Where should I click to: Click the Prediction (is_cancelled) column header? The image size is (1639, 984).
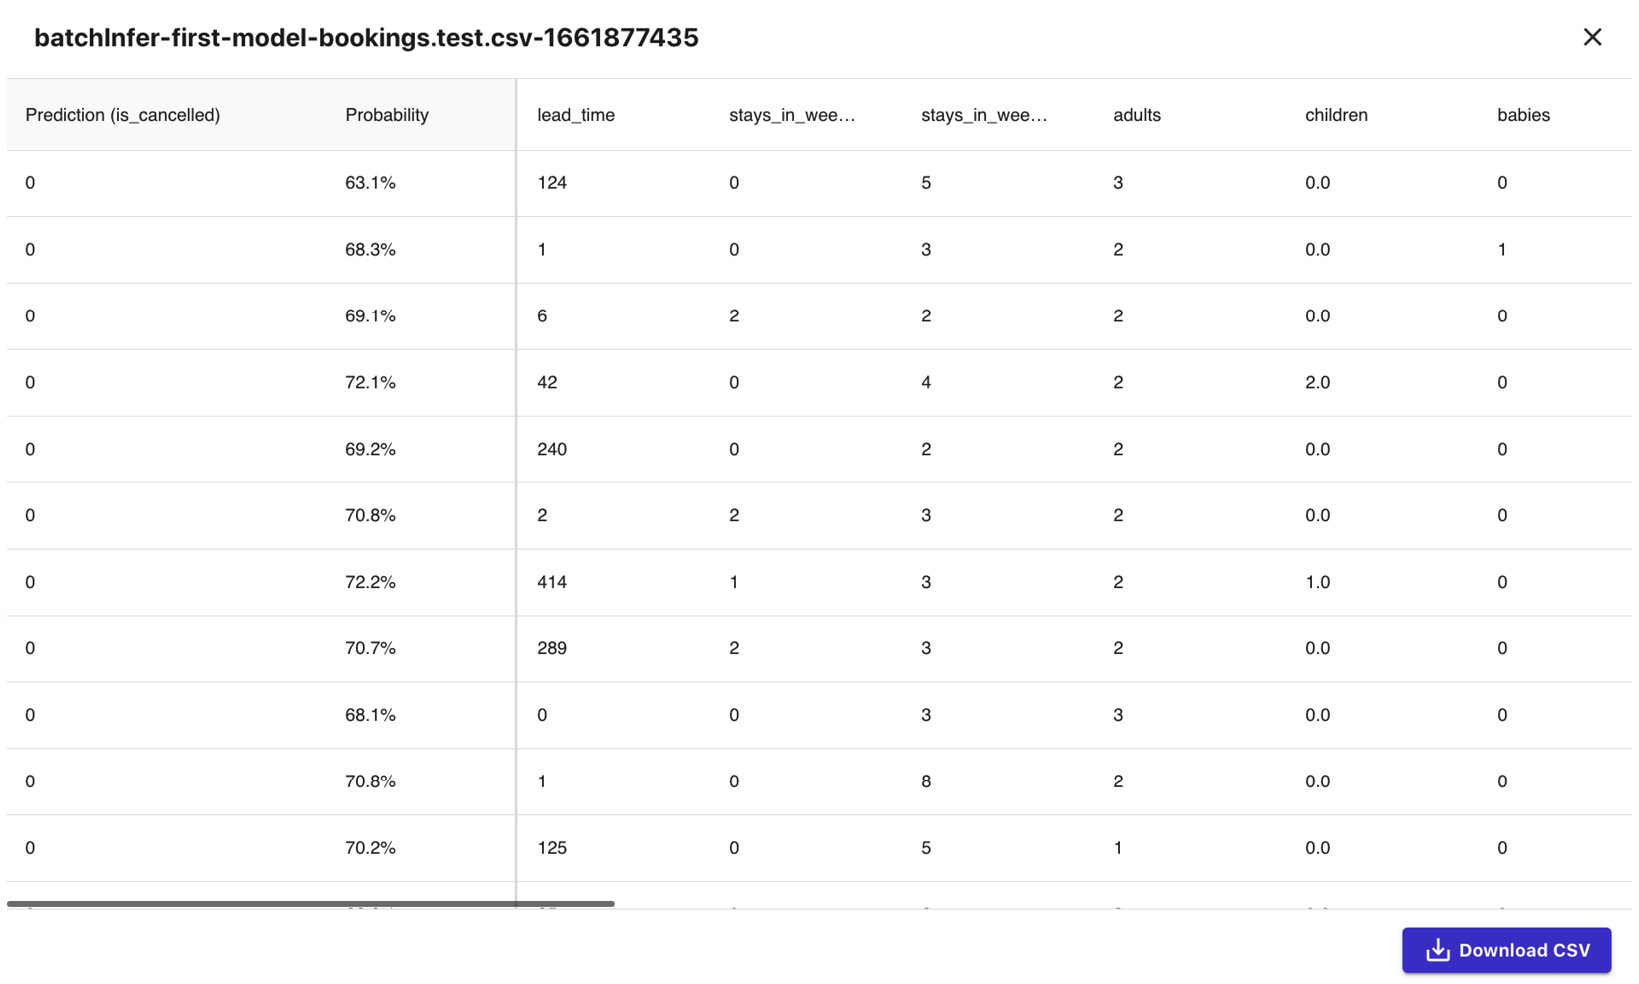click(x=122, y=115)
